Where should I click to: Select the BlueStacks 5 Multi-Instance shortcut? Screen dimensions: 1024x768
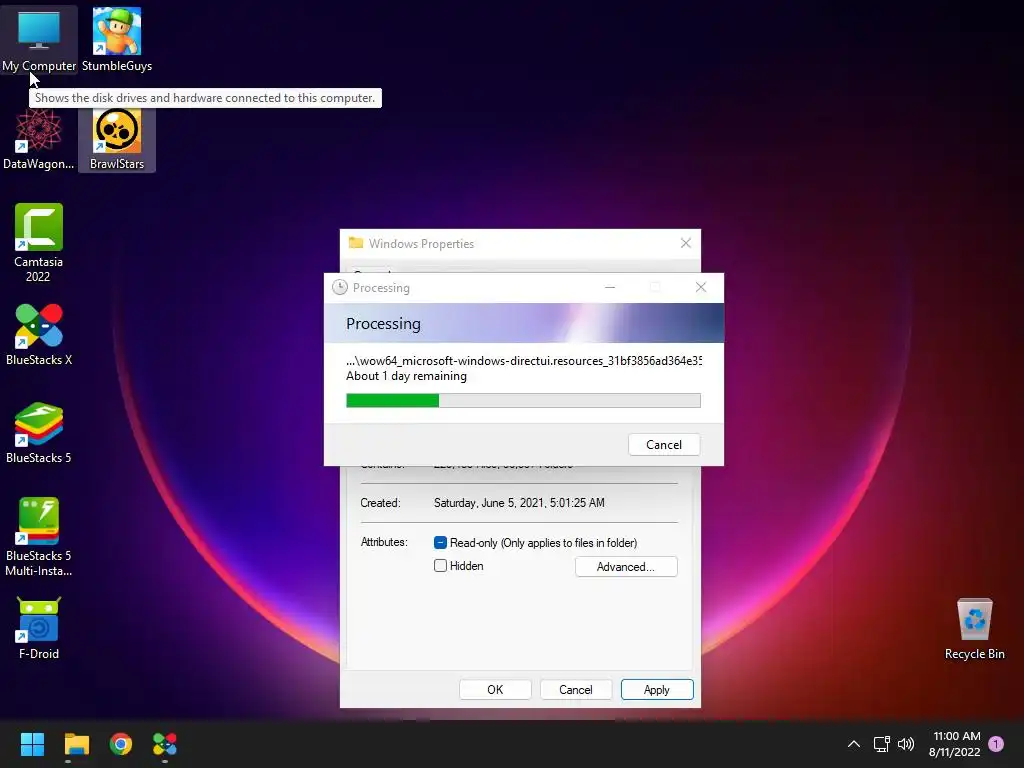point(39,537)
